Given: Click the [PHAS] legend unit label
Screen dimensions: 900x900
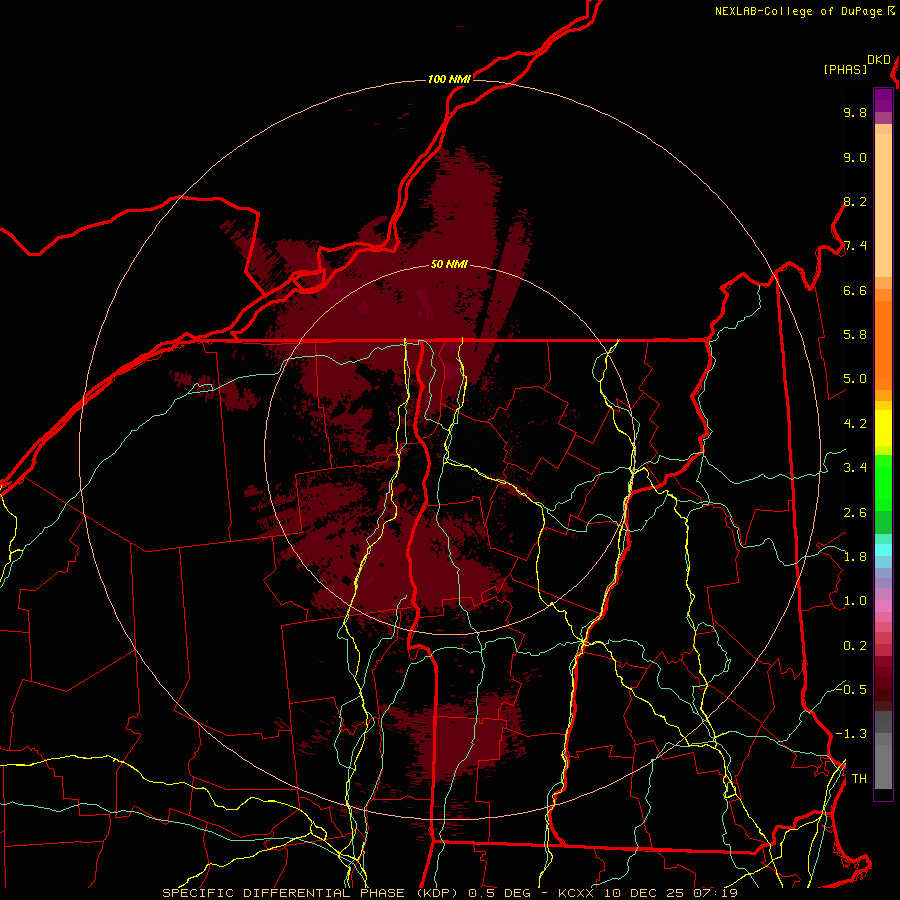Looking at the screenshot, I should [845, 69].
